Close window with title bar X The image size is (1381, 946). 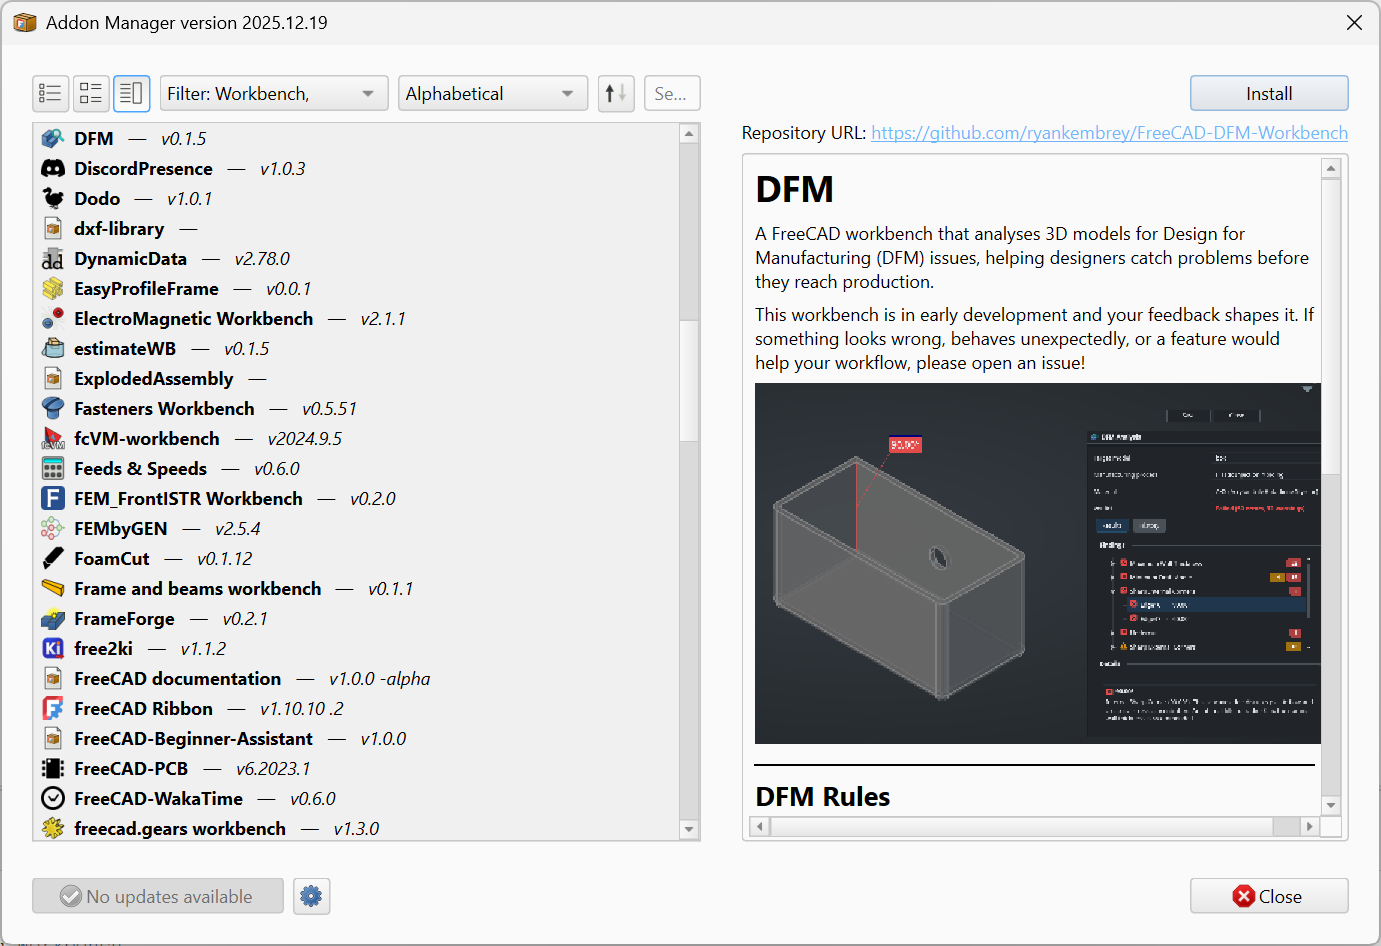coord(1354,22)
